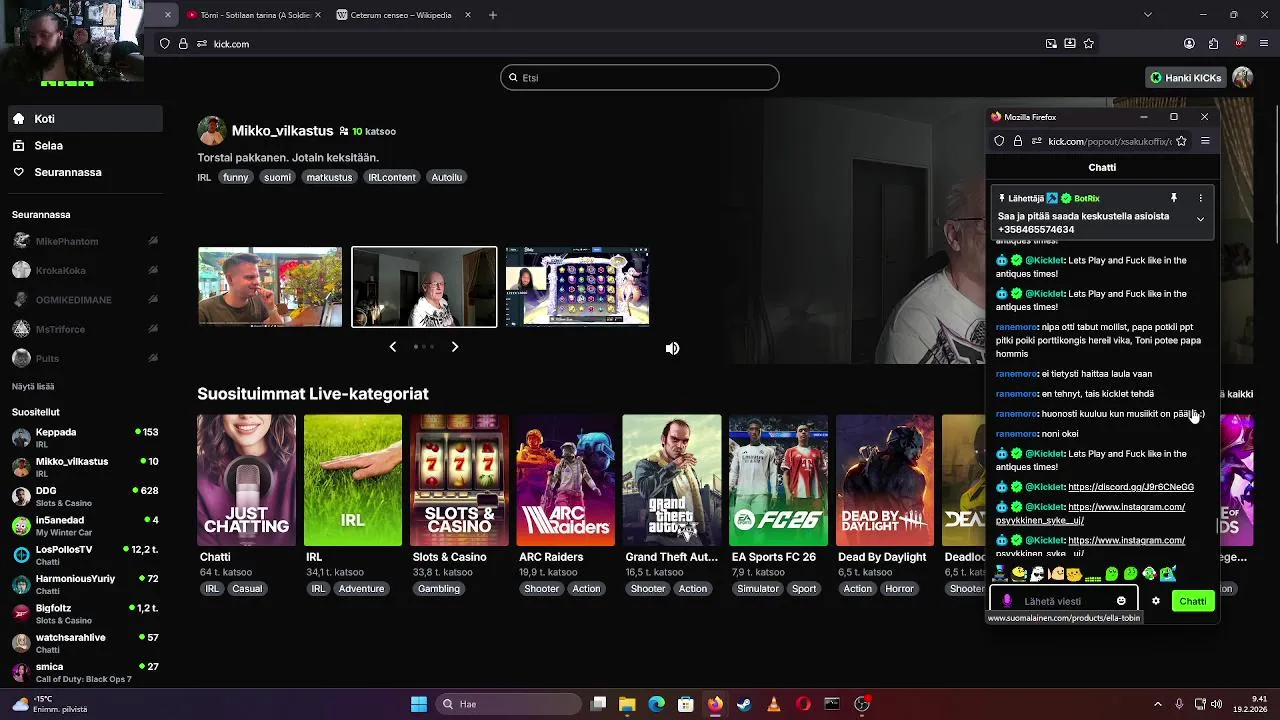Open a new browser tab with plus

tap(493, 15)
